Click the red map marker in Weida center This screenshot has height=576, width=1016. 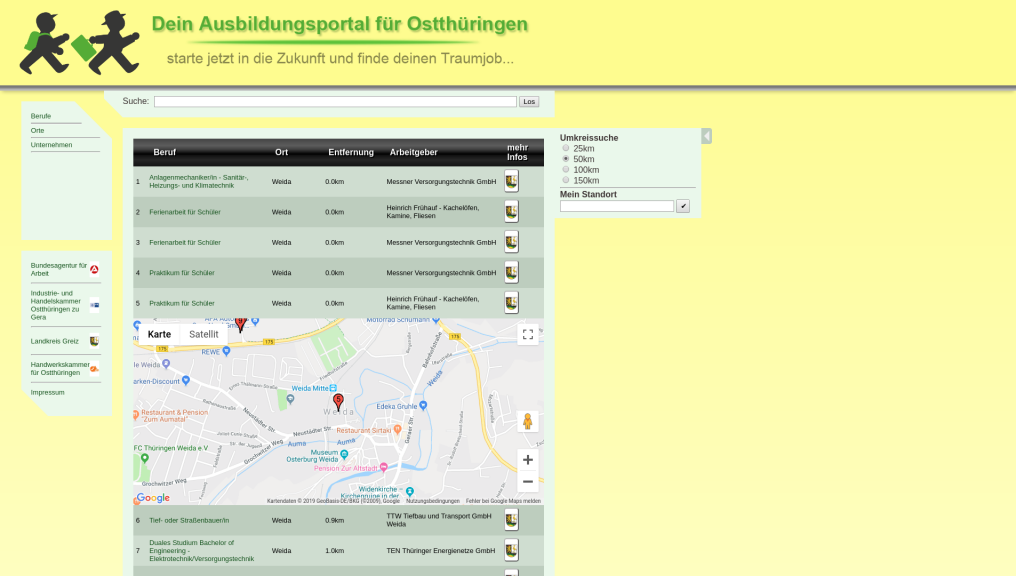pos(338,401)
